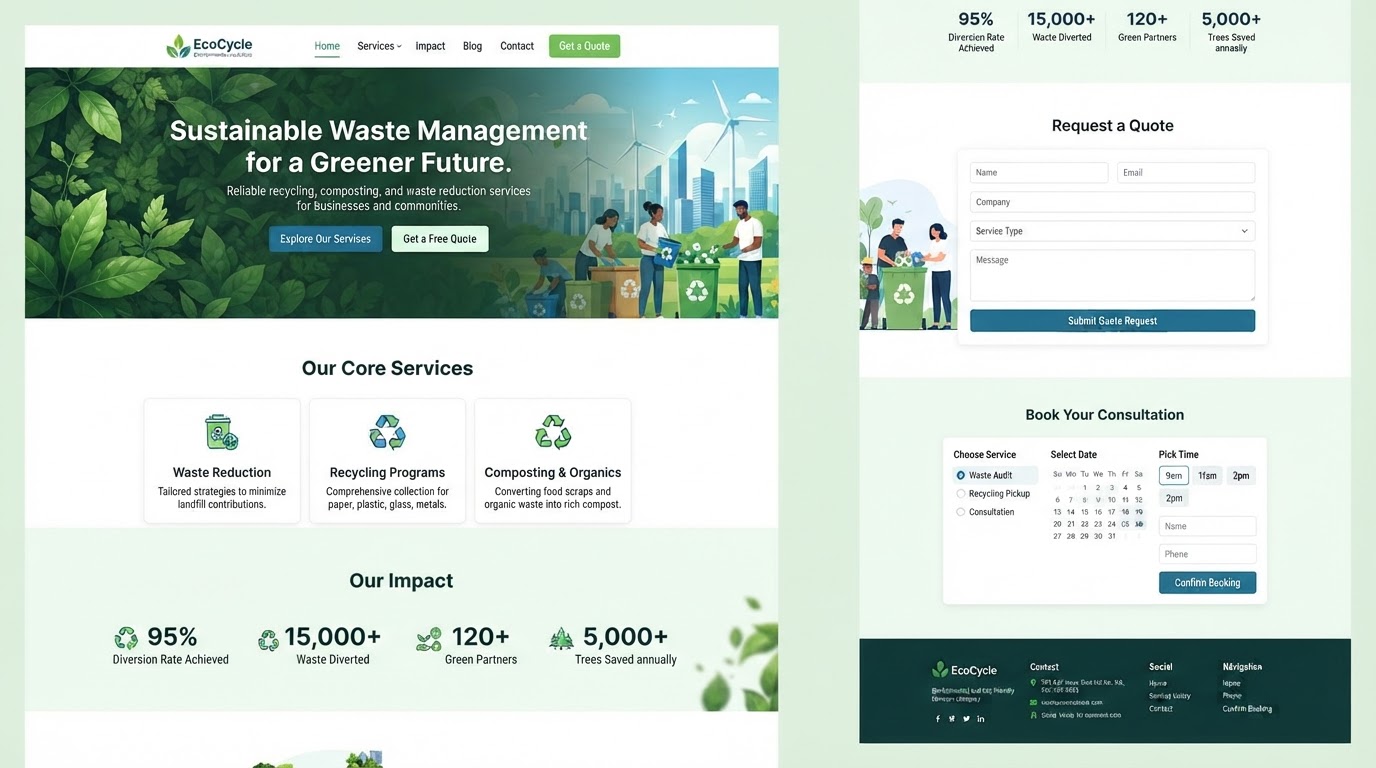Pick the 9am time slot
This screenshot has width=1376, height=768.
tap(1174, 476)
